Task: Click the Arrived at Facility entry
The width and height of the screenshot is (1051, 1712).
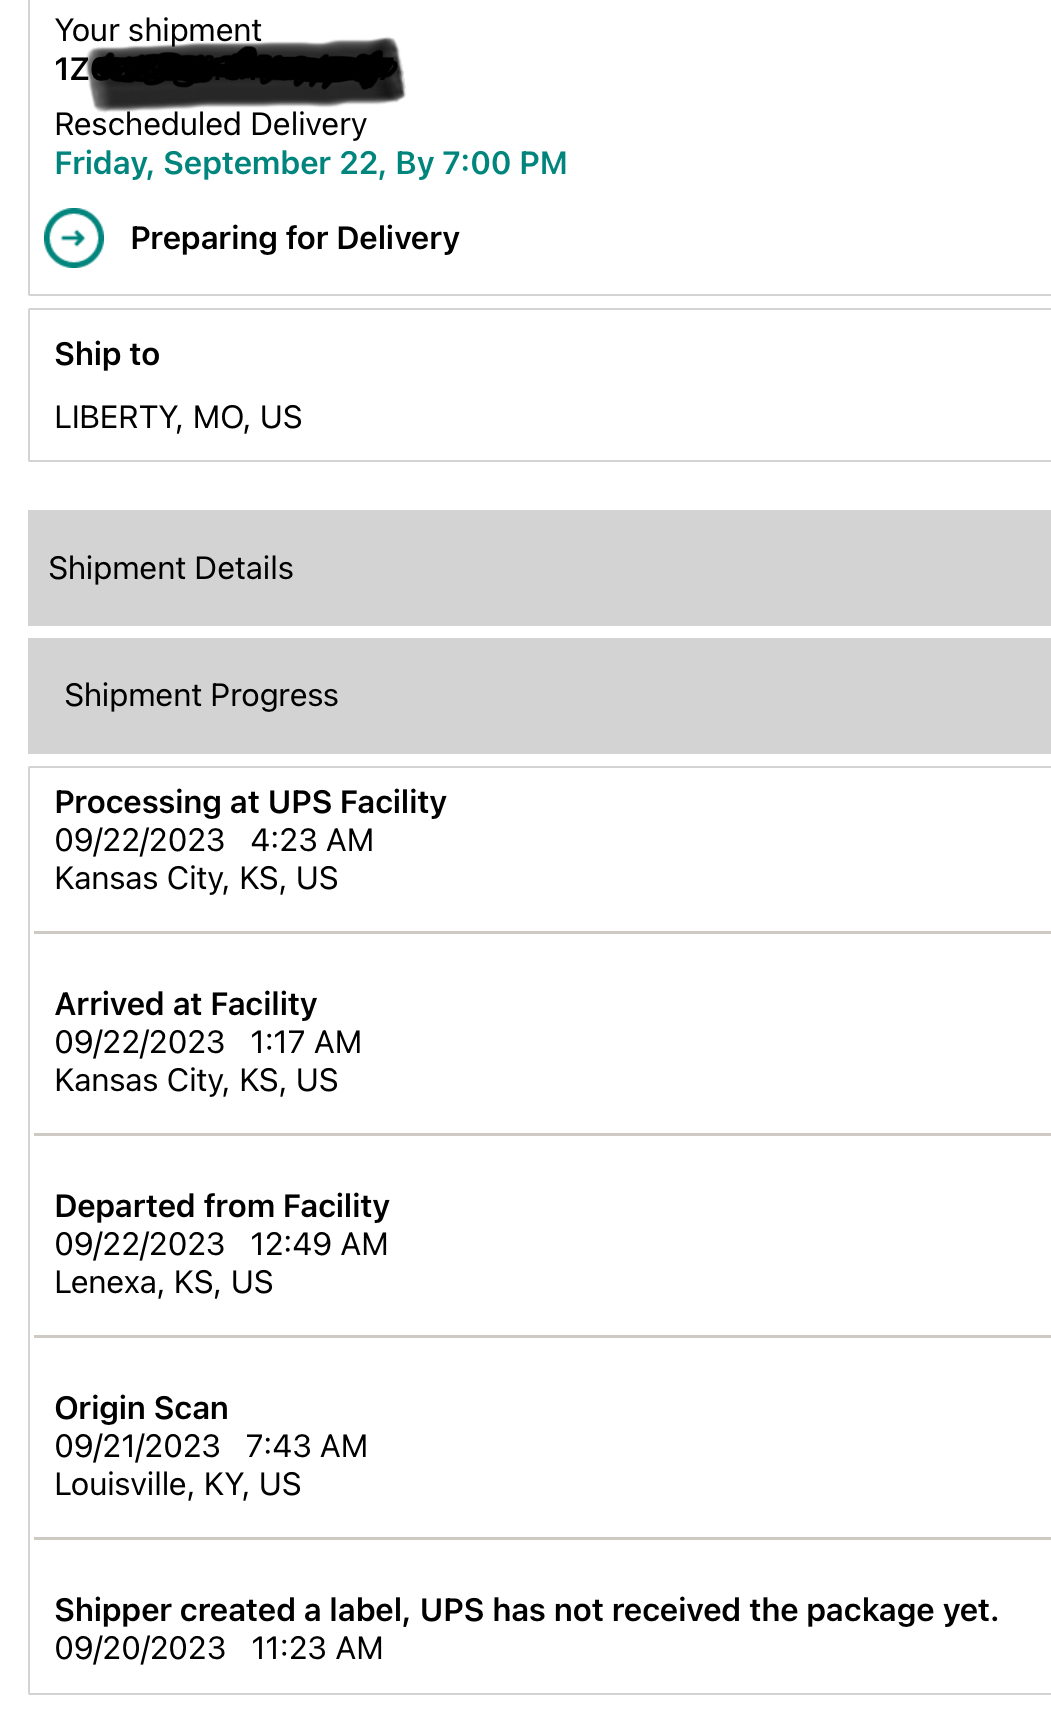Action: point(186,1004)
